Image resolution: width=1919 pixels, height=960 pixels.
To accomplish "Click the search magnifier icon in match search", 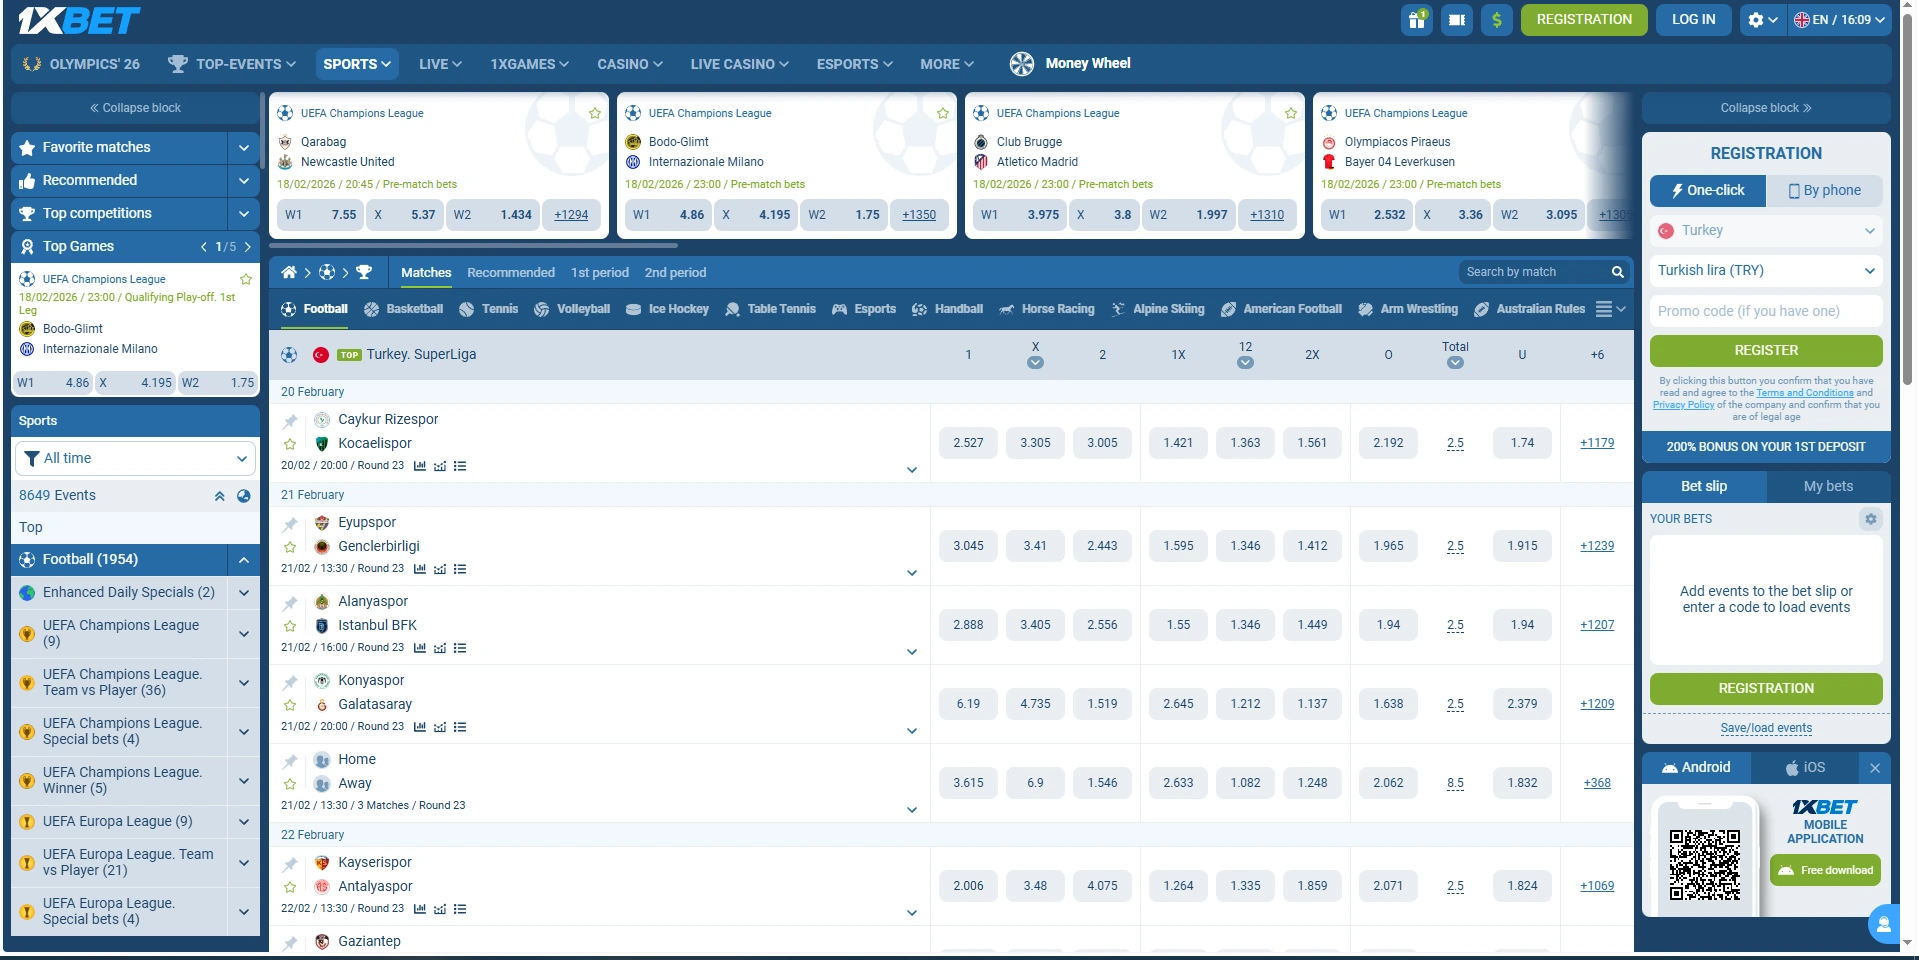I will [x=1617, y=271].
